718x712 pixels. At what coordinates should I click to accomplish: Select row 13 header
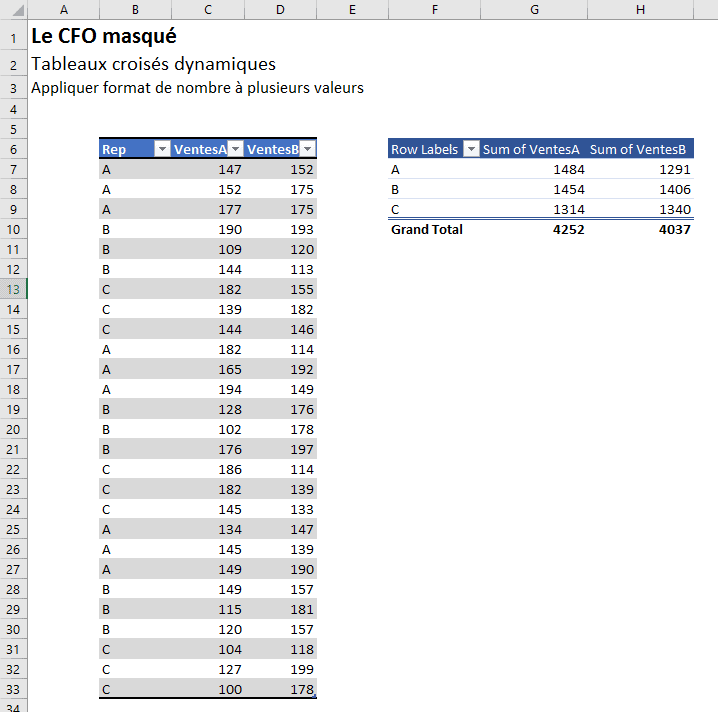pyautogui.click(x=14, y=289)
